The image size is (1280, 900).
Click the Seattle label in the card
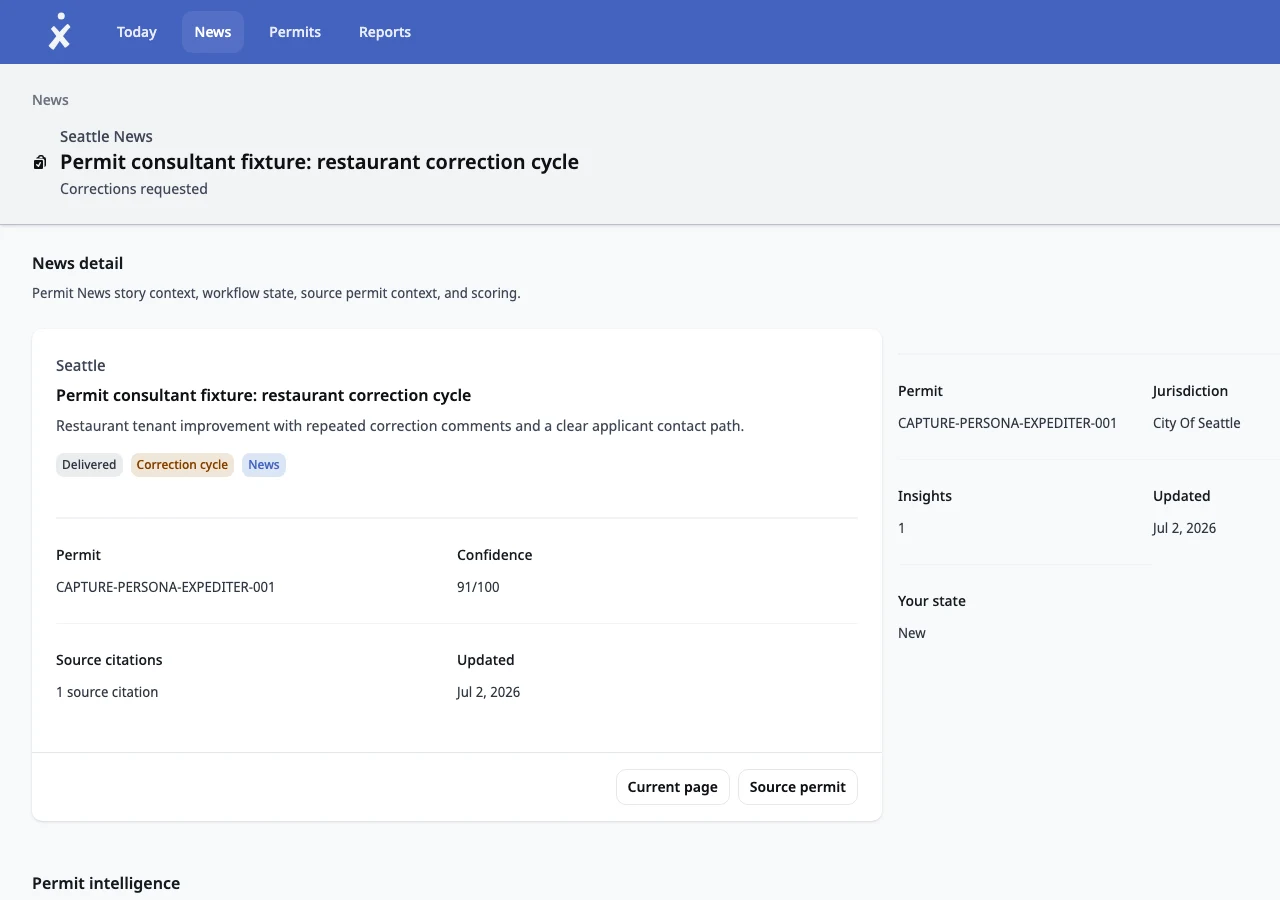point(81,366)
